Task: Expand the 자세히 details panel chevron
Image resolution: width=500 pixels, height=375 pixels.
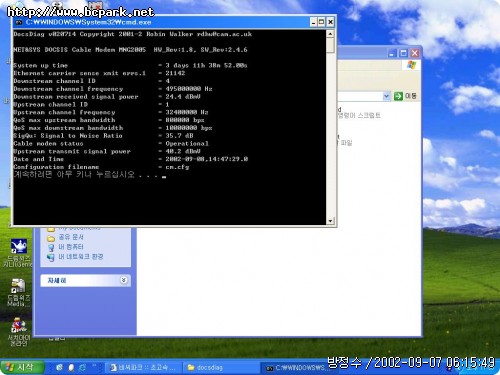Action: (123, 280)
